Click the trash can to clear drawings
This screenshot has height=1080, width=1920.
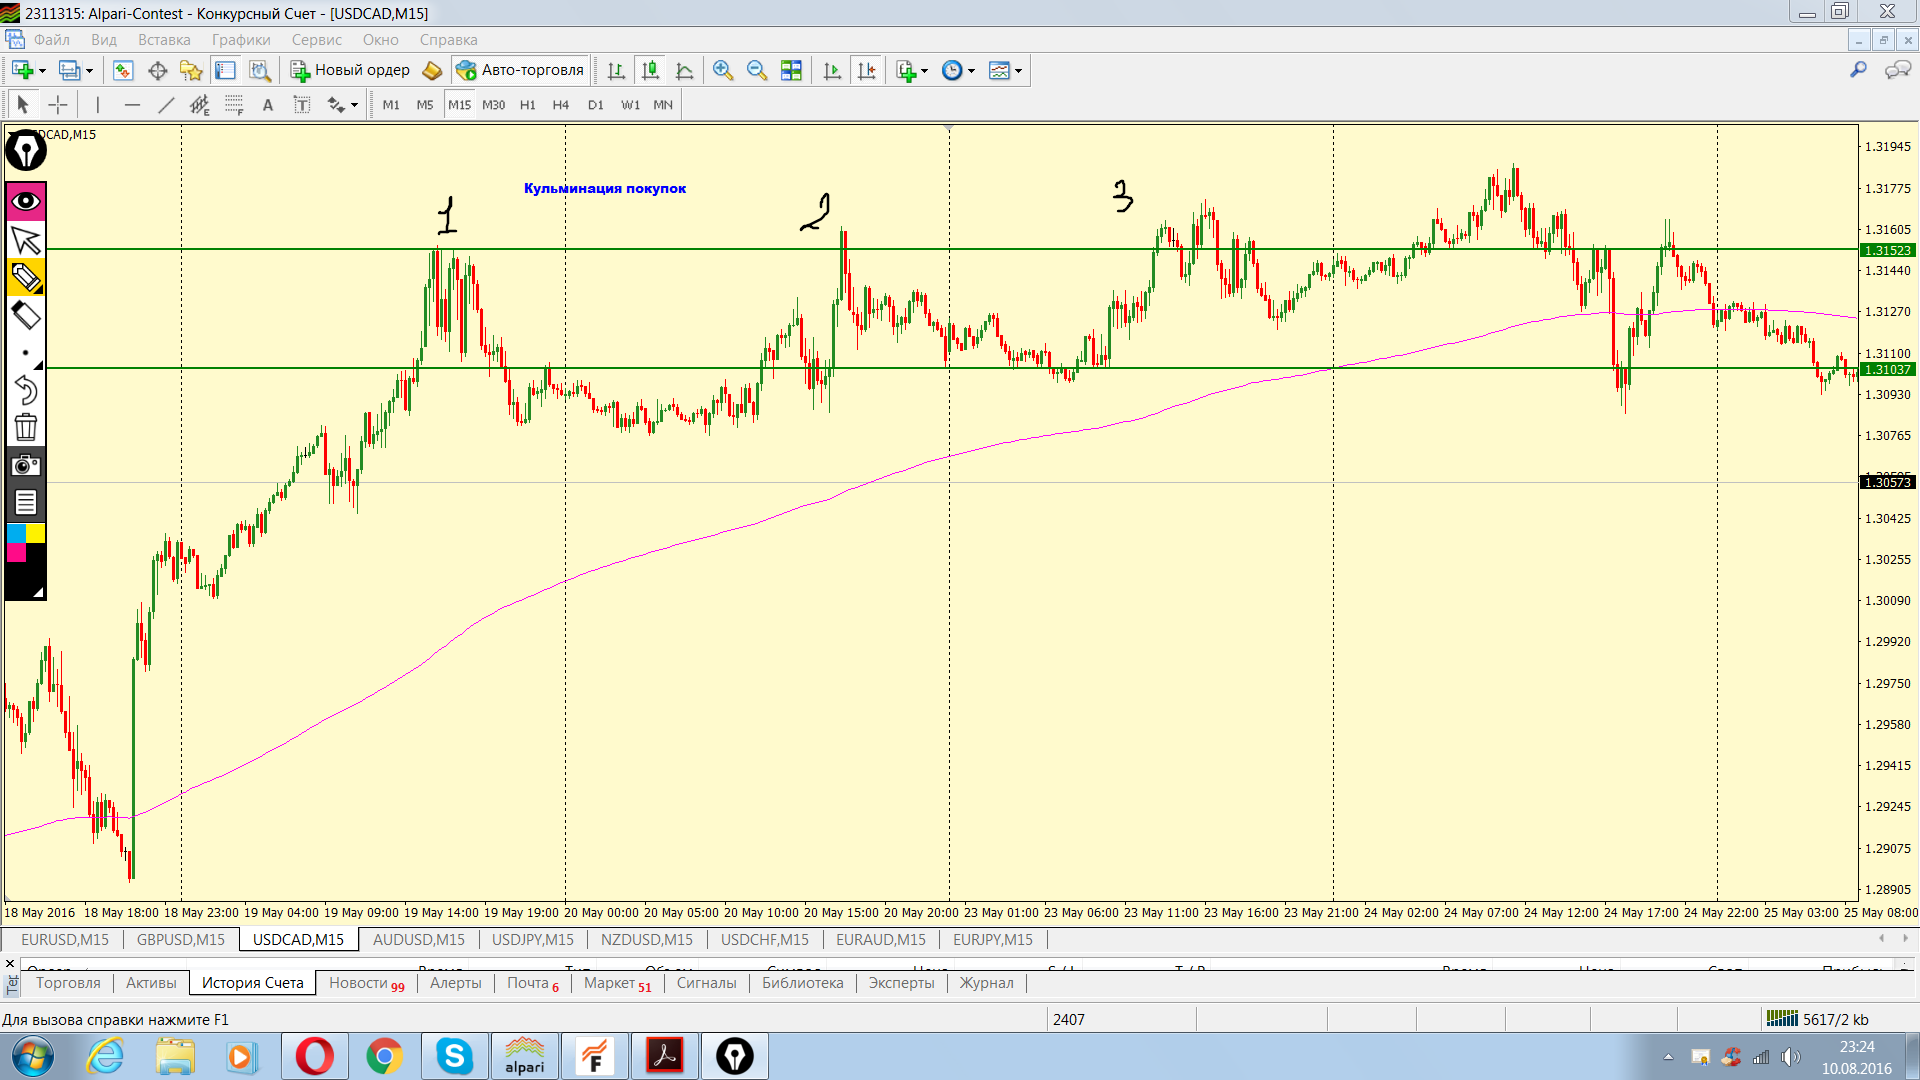[26, 428]
